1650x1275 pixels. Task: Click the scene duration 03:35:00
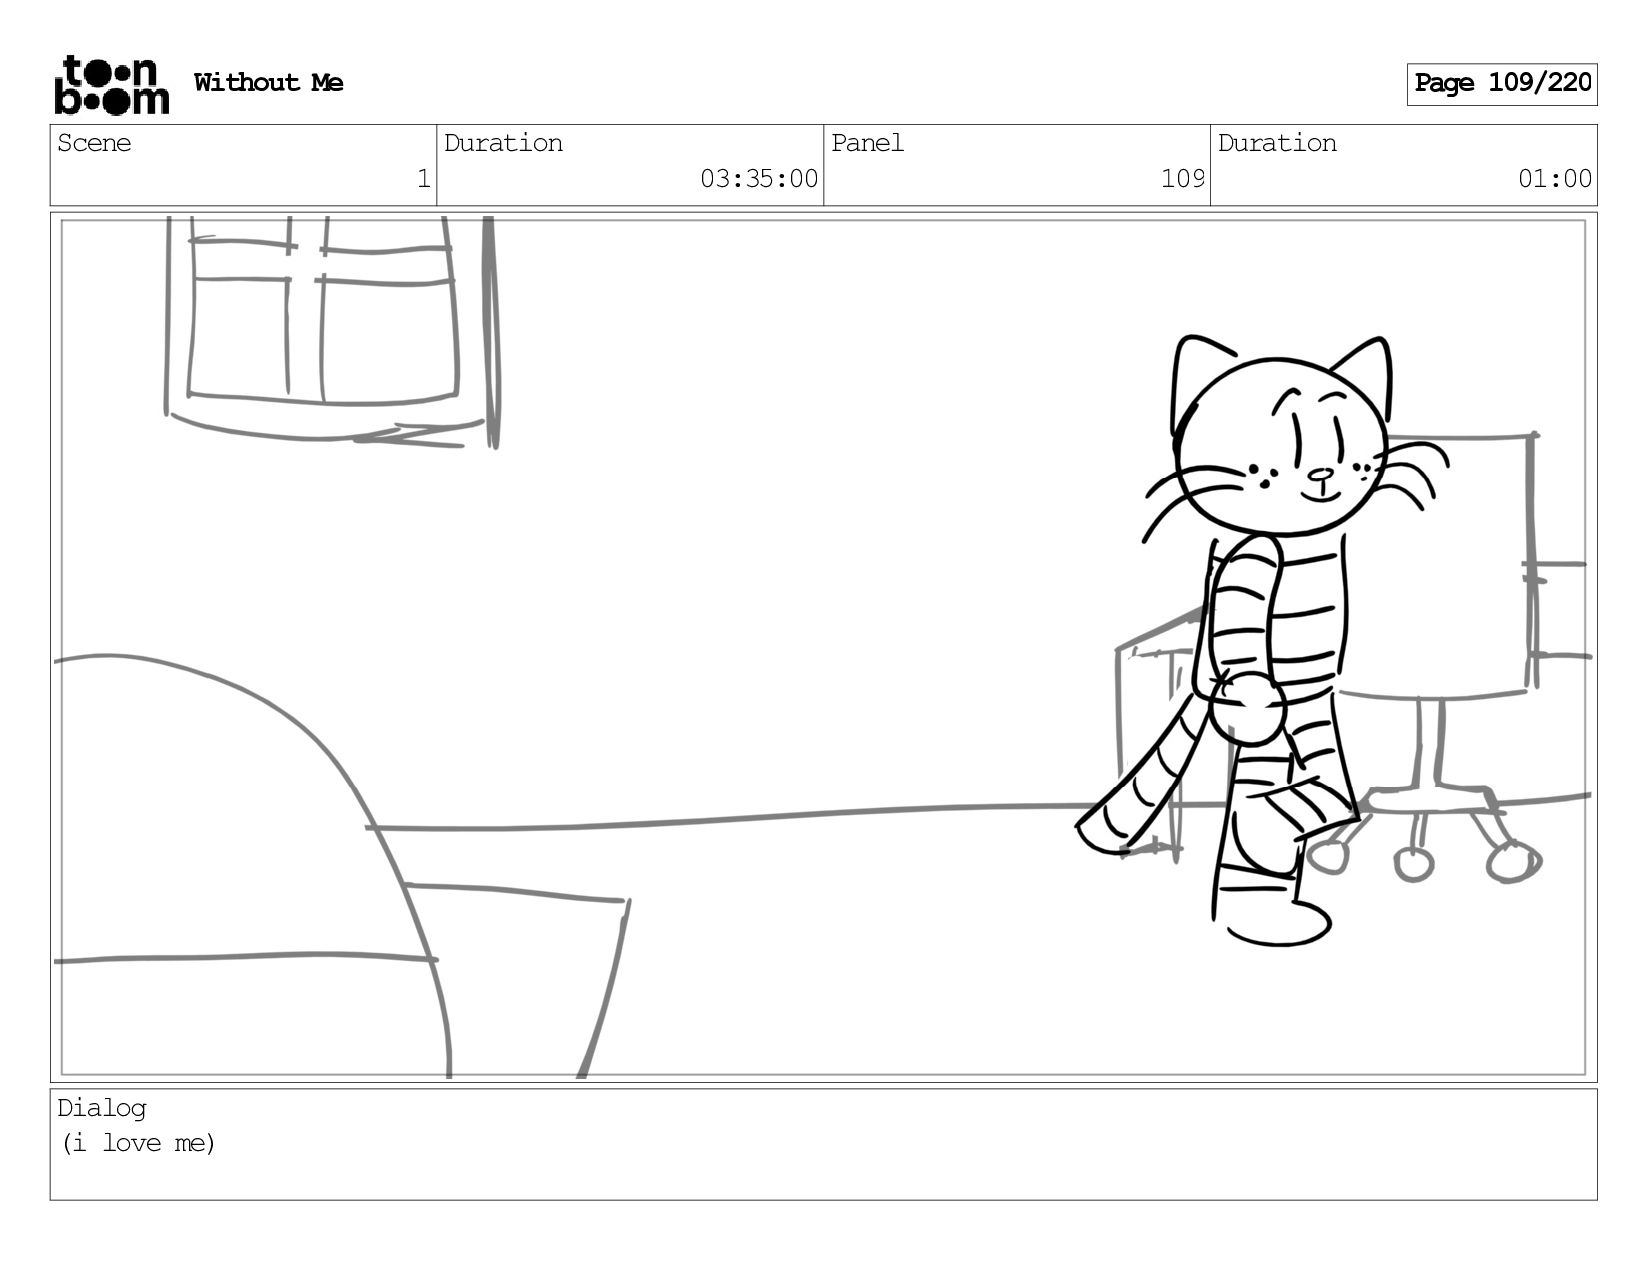pos(759,180)
